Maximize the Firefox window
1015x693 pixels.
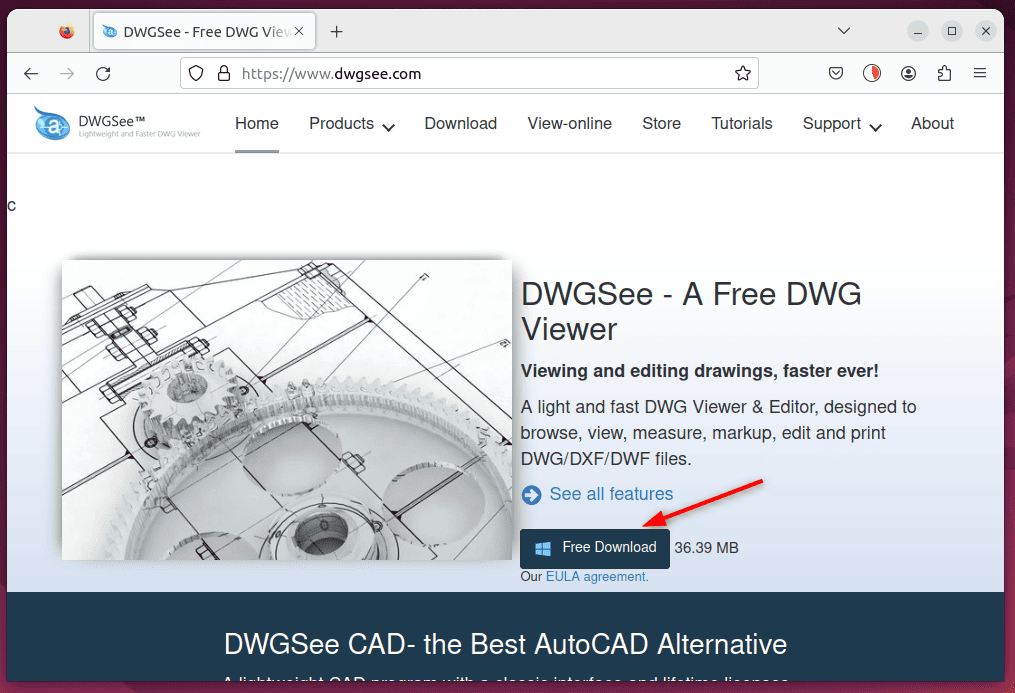click(x=952, y=31)
